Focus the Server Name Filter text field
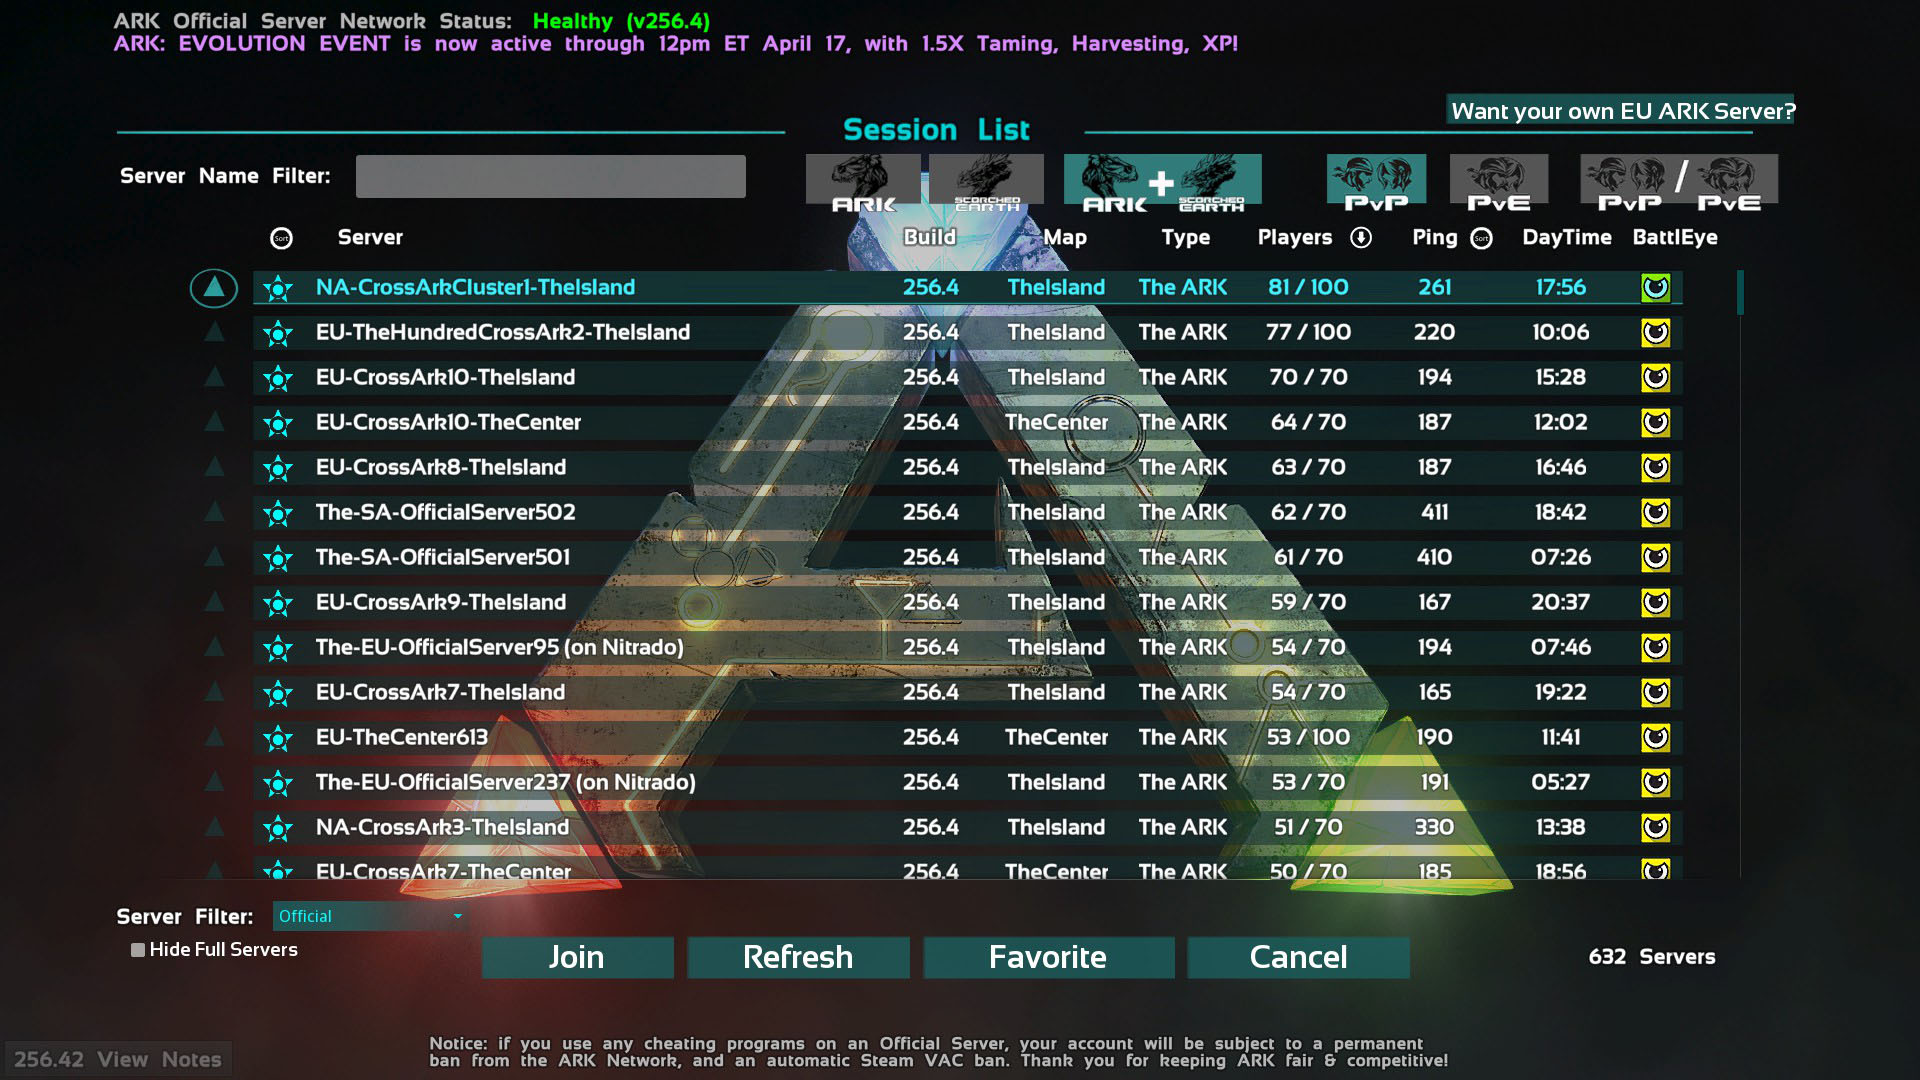The image size is (1920, 1080). [551, 176]
